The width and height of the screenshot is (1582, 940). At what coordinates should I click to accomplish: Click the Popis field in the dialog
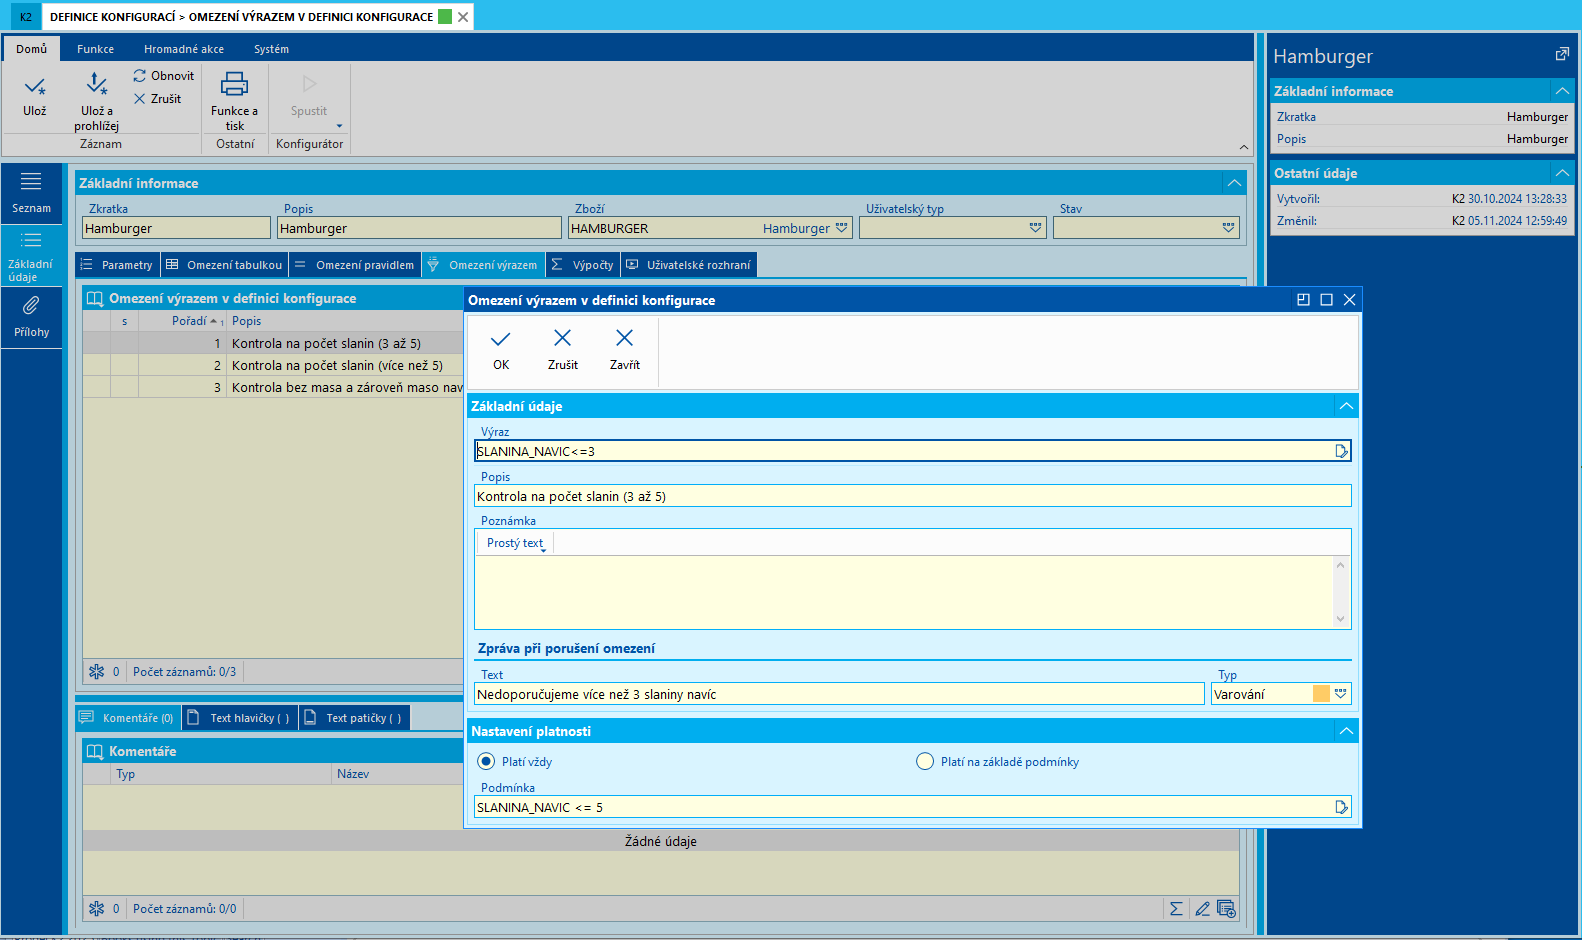tap(913, 496)
